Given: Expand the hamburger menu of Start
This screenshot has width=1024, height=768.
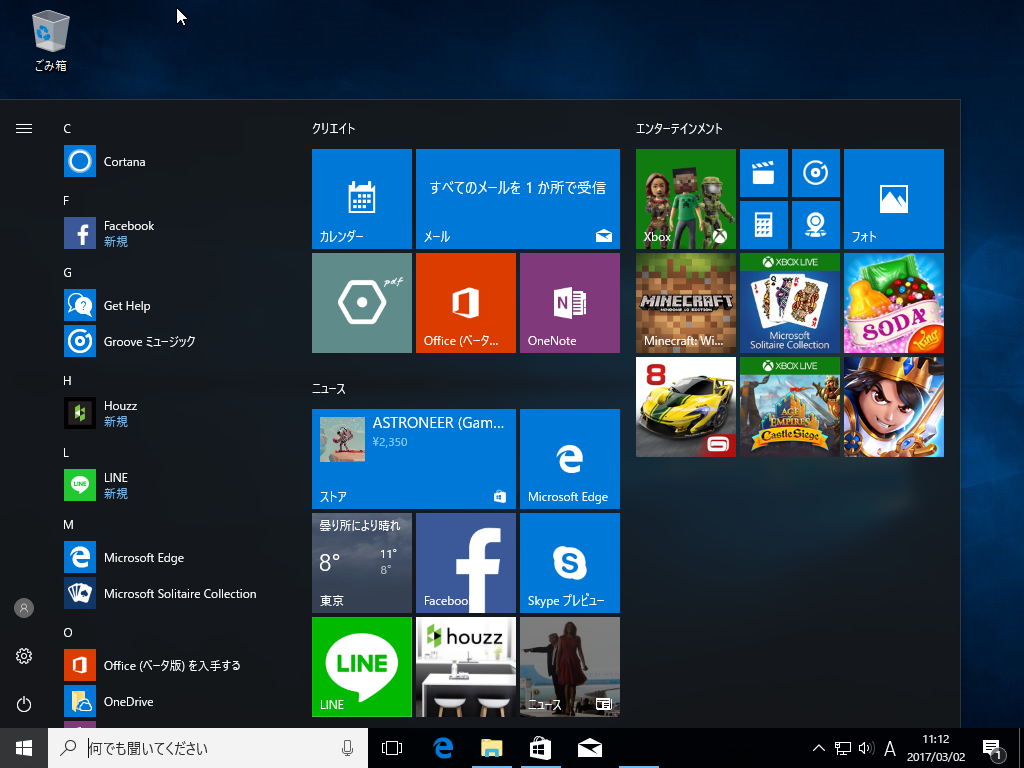Looking at the screenshot, I should click(x=24, y=129).
